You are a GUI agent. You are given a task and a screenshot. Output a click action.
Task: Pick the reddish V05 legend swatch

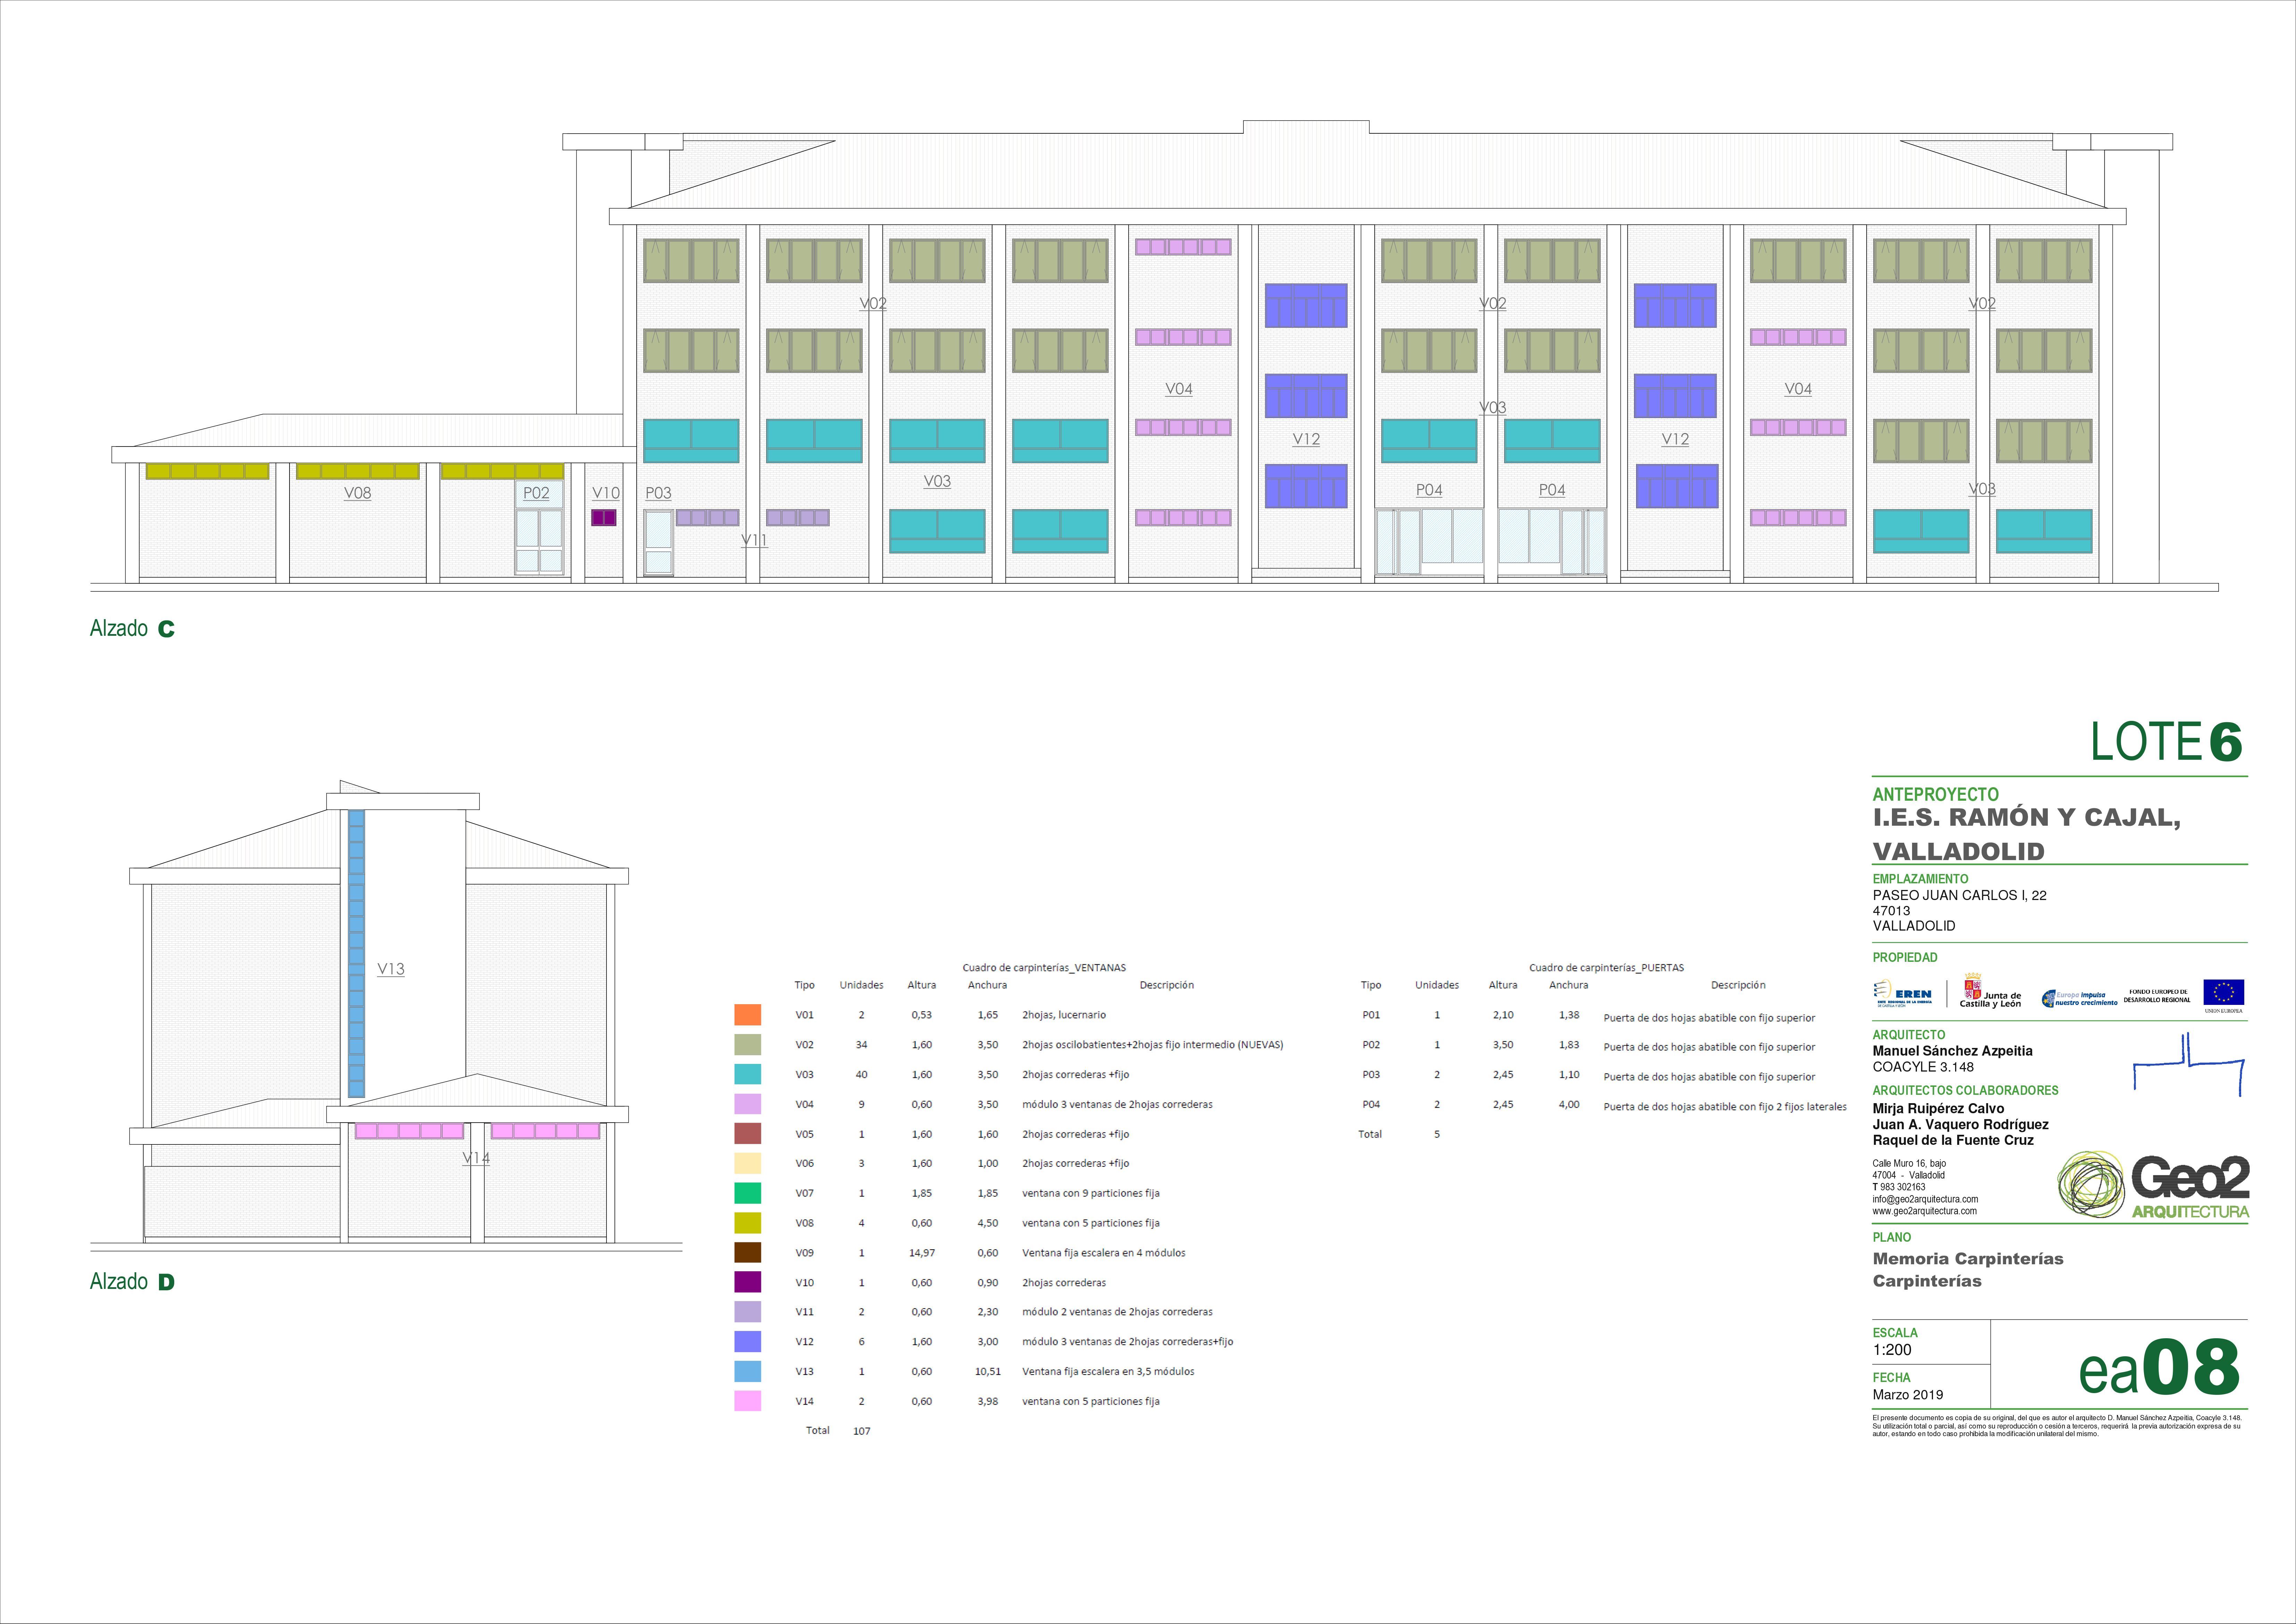tap(748, 1134)
